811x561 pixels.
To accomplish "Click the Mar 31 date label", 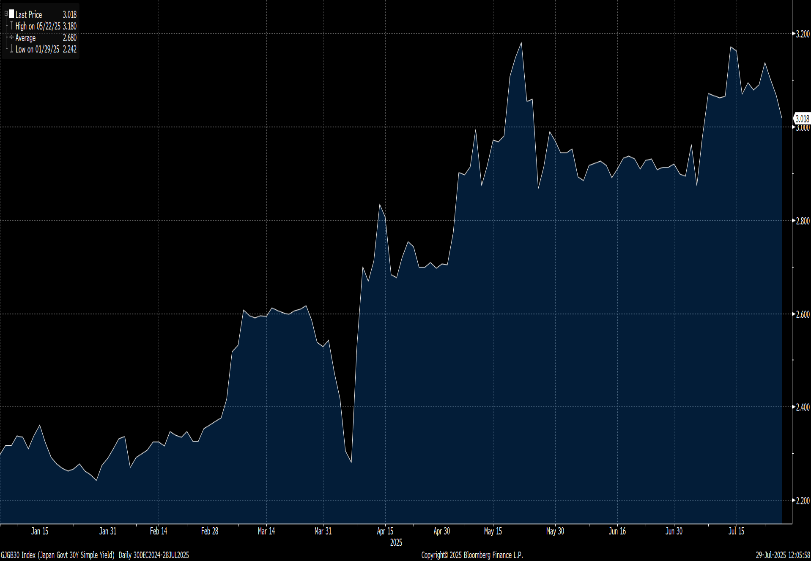I will pyautogui.click(x=323, y=531).
